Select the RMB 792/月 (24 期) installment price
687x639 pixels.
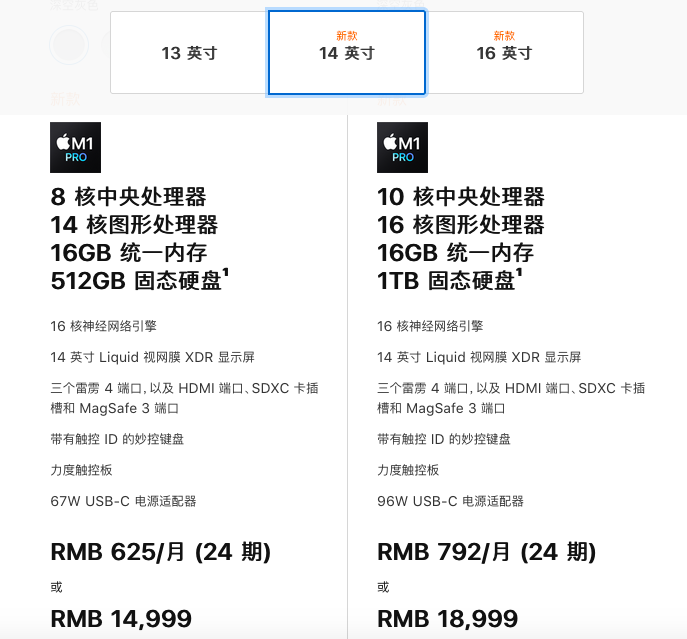(486, 552)
